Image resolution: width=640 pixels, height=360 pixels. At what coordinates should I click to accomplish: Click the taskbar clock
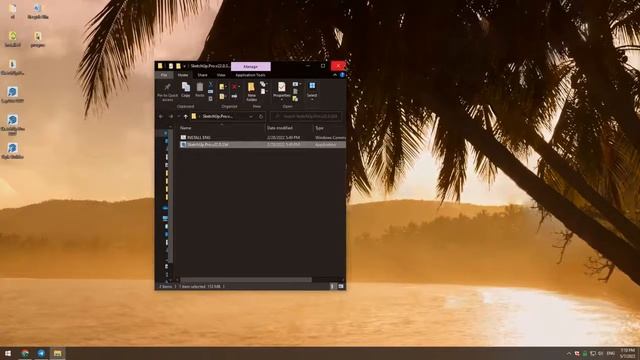click(627, 353)
